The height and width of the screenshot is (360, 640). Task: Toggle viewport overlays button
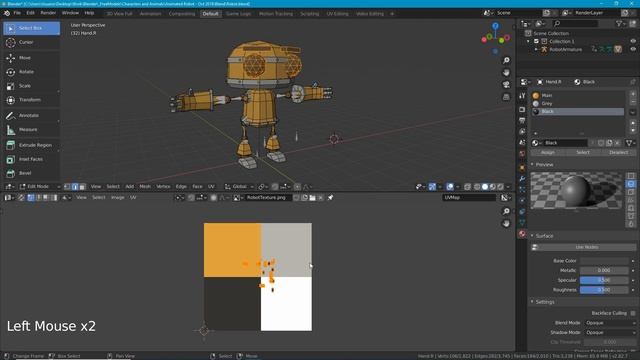point(450,187)
